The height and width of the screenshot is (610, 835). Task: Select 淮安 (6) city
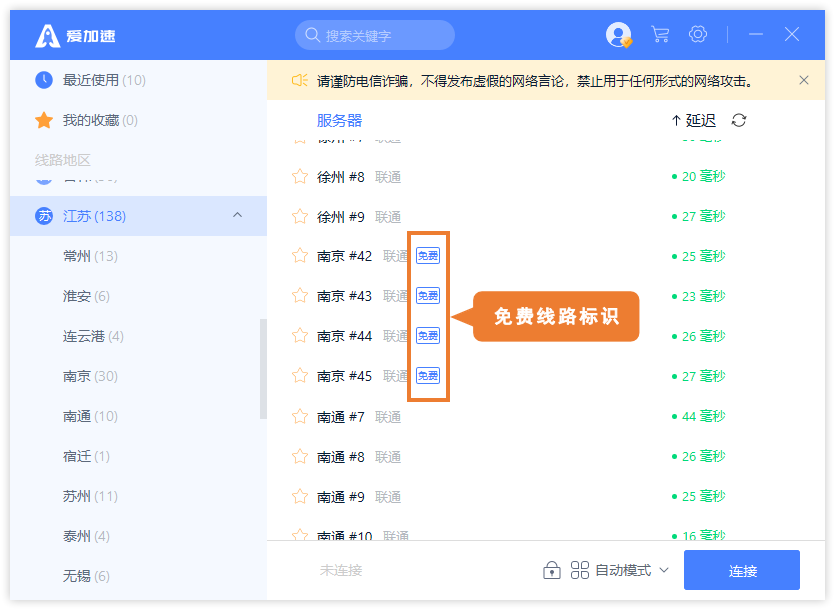coord(138,296)
